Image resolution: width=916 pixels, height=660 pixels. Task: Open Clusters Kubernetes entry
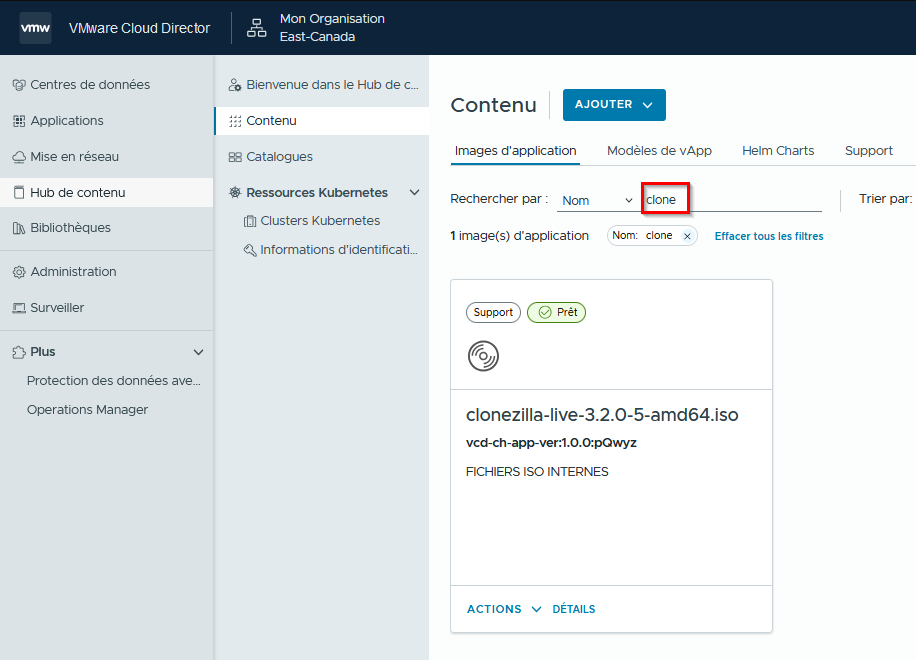click(x=320, y=221)
